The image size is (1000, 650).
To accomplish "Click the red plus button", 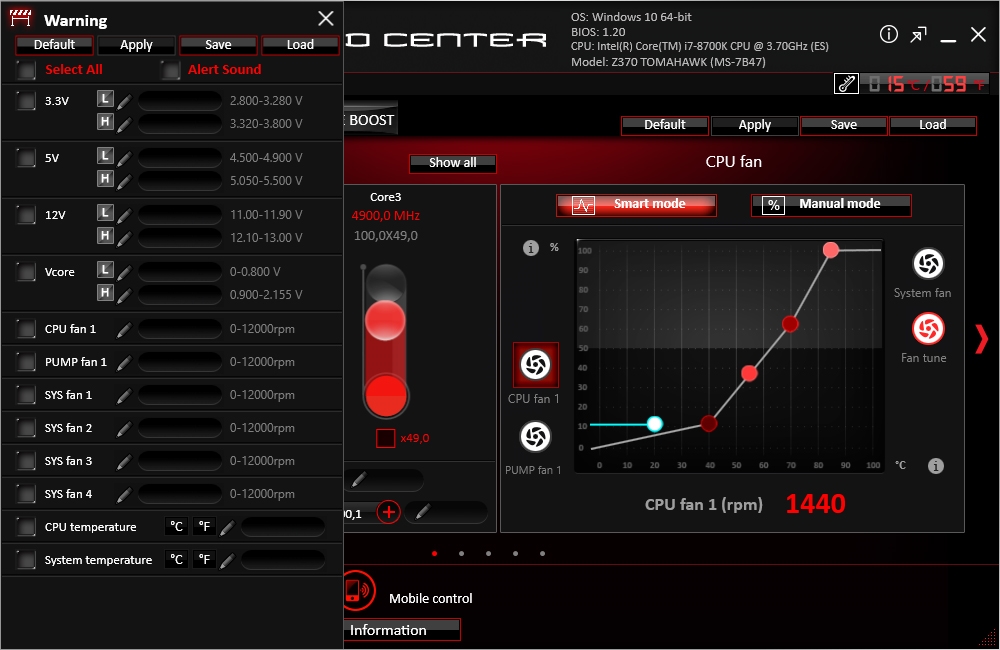I will [x=388, y=512].
